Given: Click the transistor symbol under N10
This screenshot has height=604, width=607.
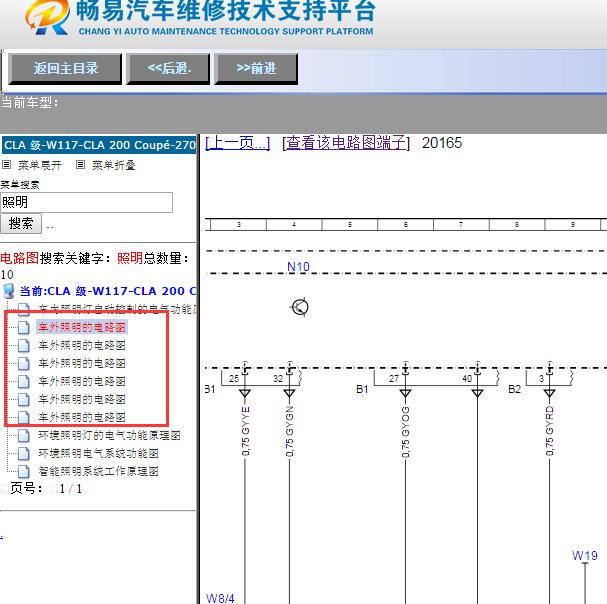Looking at the screenshot, I should pyautogui.click(x=300, y=307).
